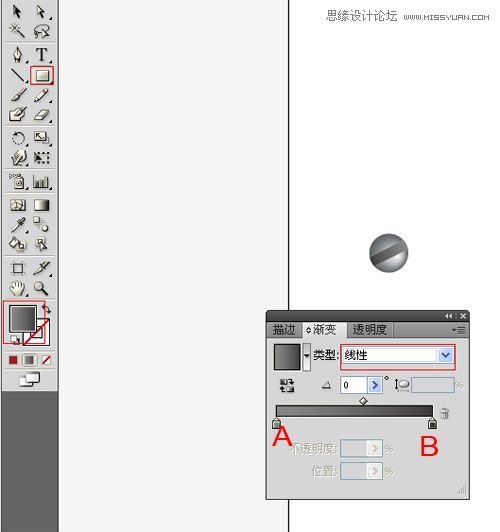Click the sphere object on the artboard
This screenshot has height=532, width=500.
[388, 253]
